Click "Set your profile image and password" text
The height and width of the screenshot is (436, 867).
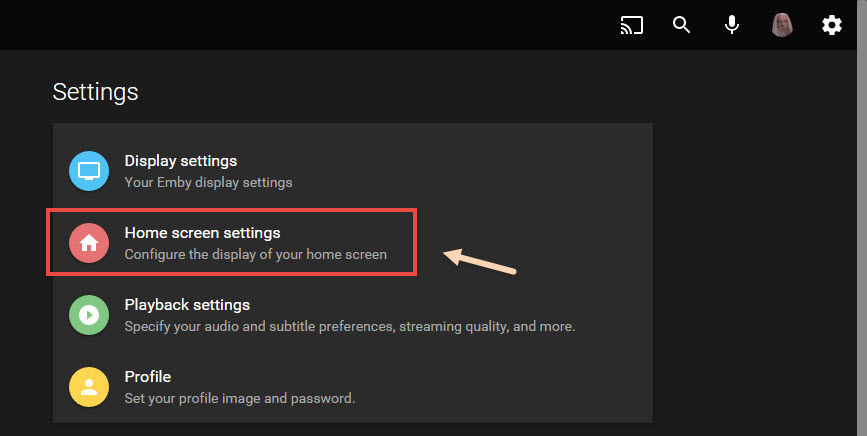239,399
